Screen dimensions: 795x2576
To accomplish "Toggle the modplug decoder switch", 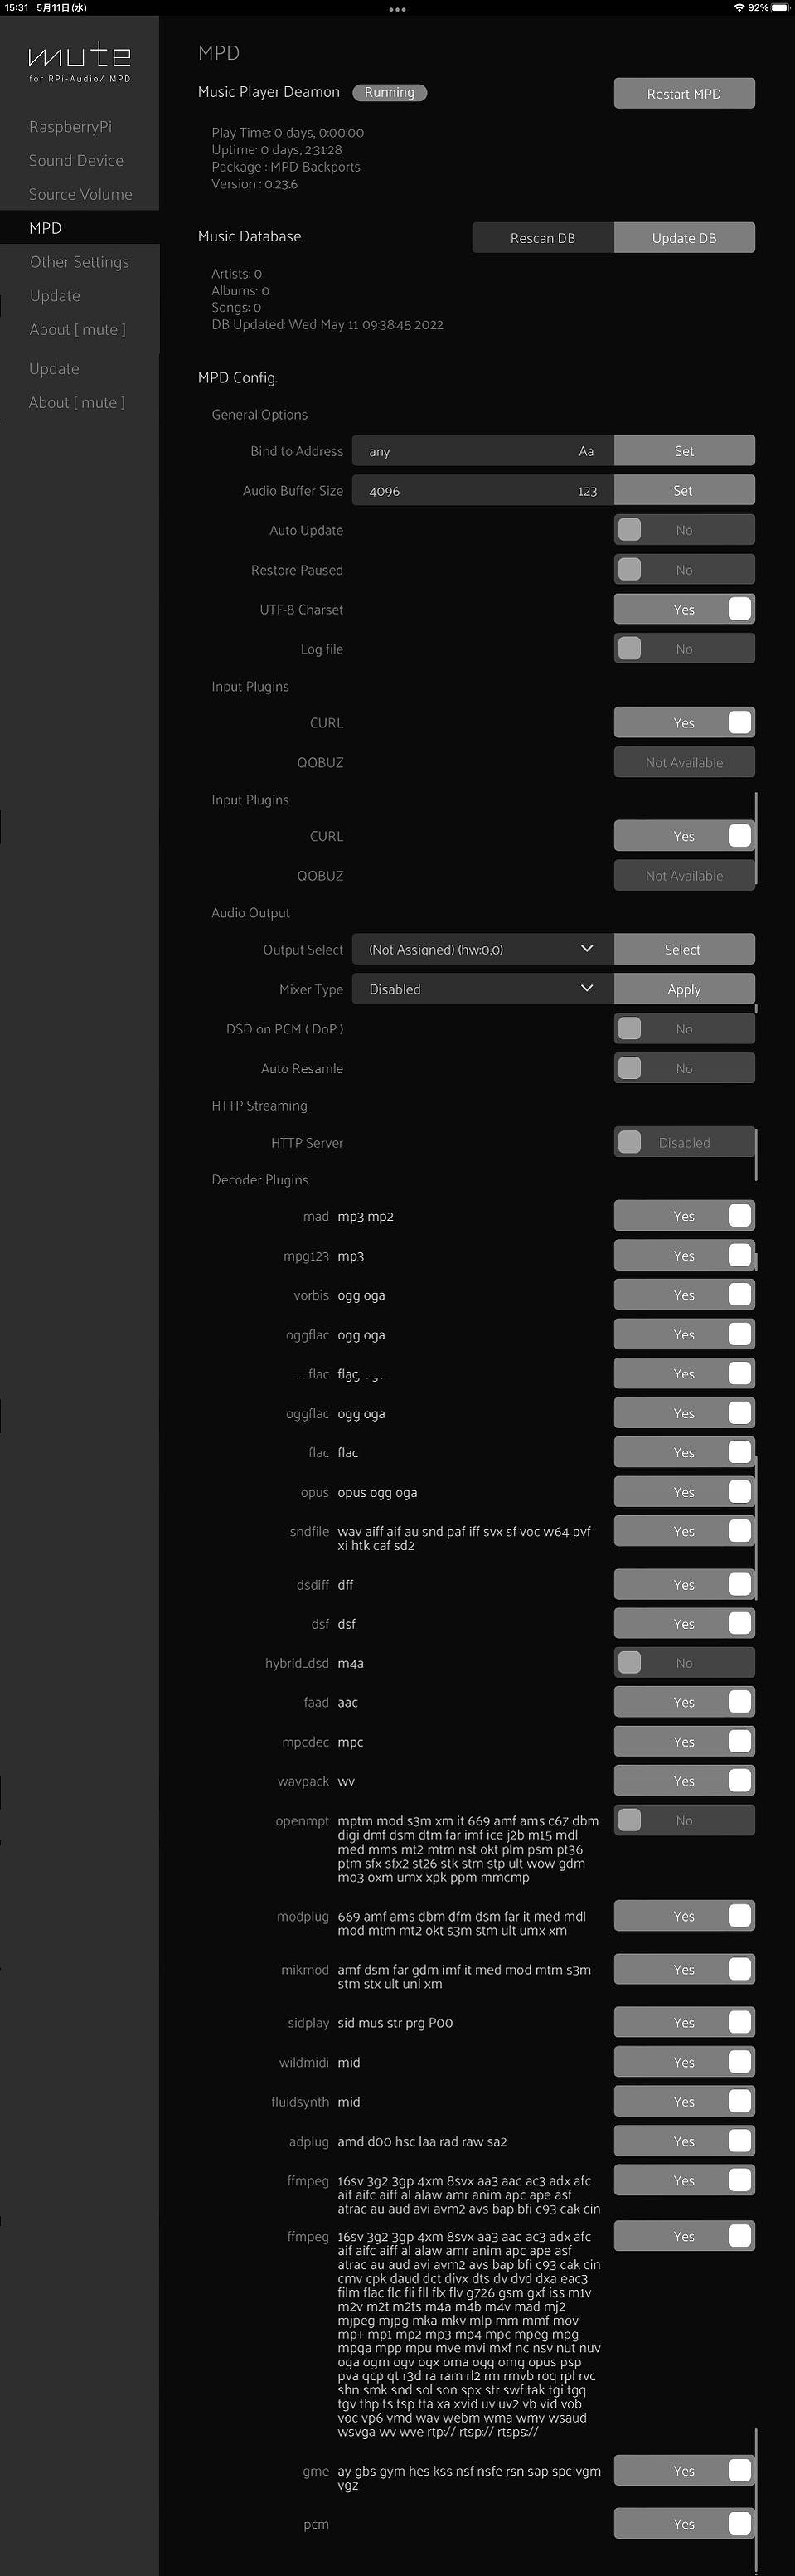I will [x=684, y=1916].
